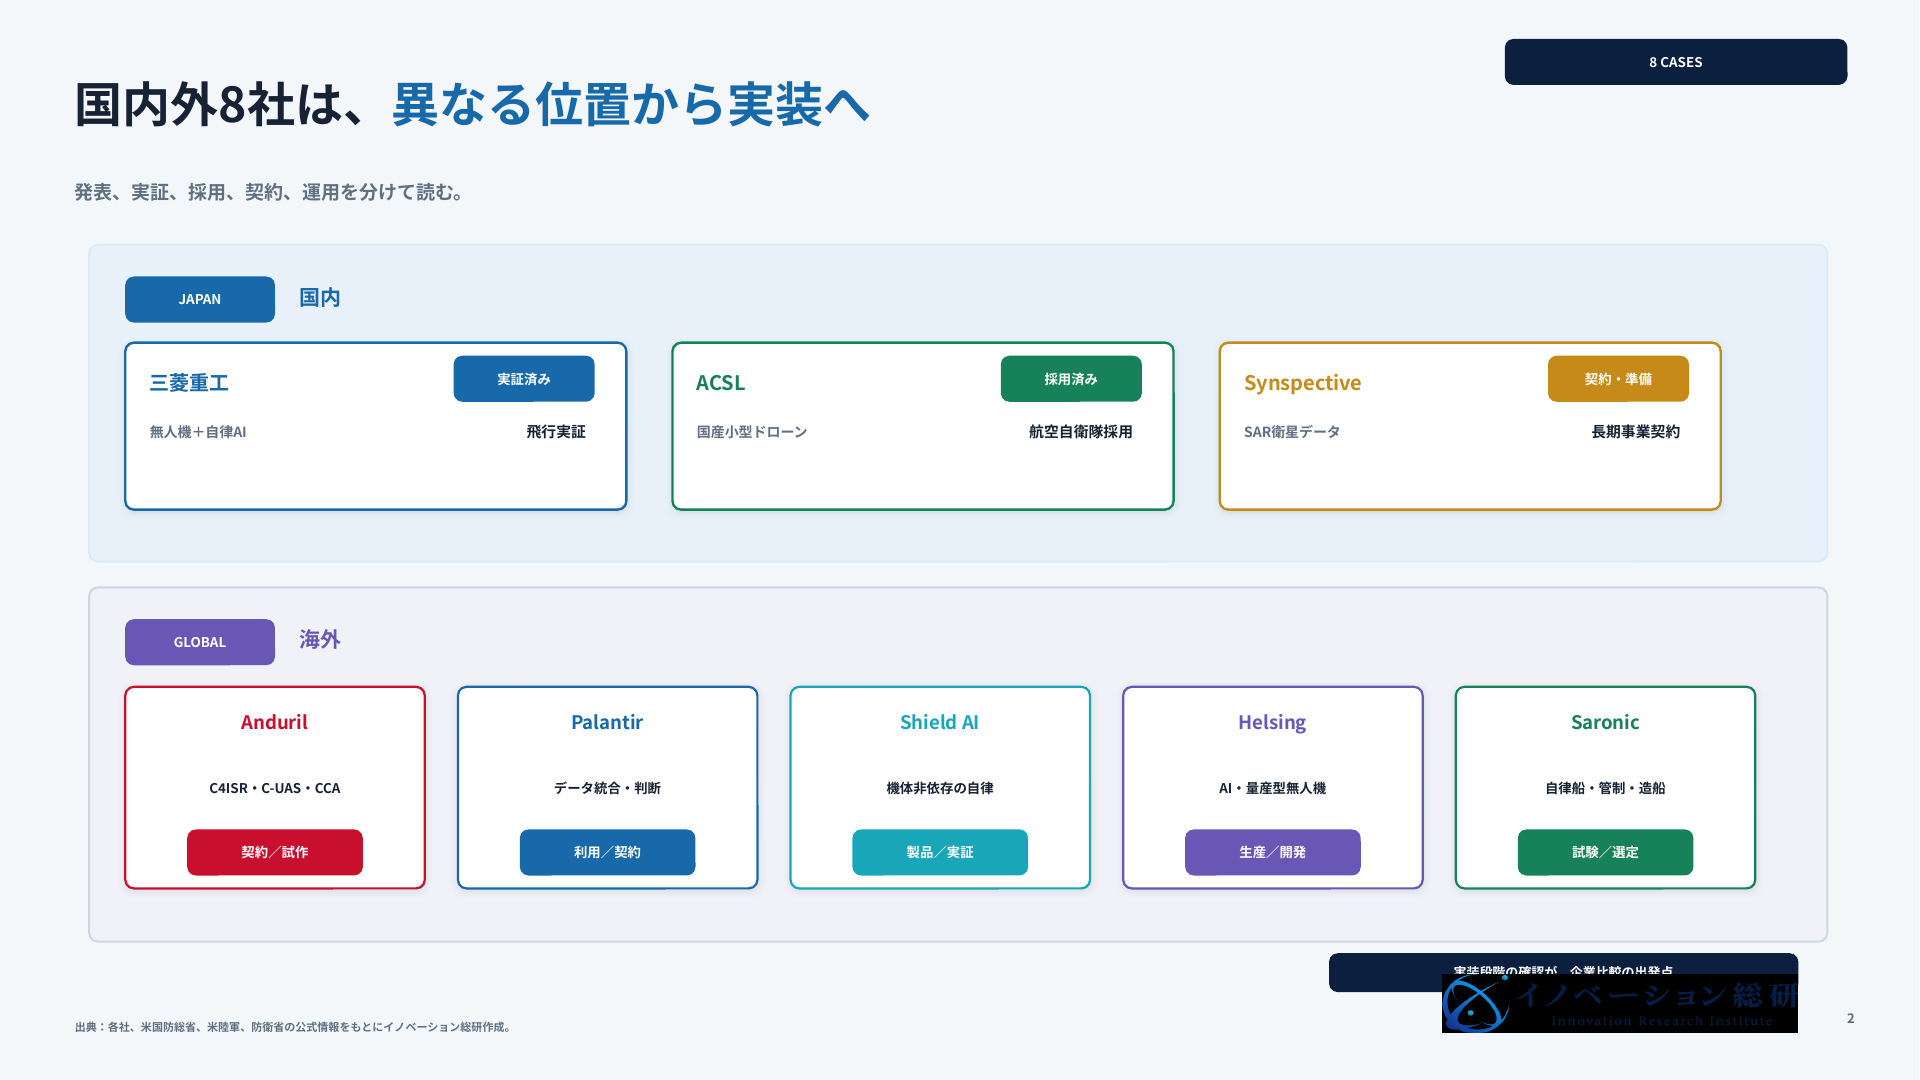Click the Innovation Research Institute logo
Image resolution: width=1920 pixels, height=1080 pixels.
pos(1620,1003)
